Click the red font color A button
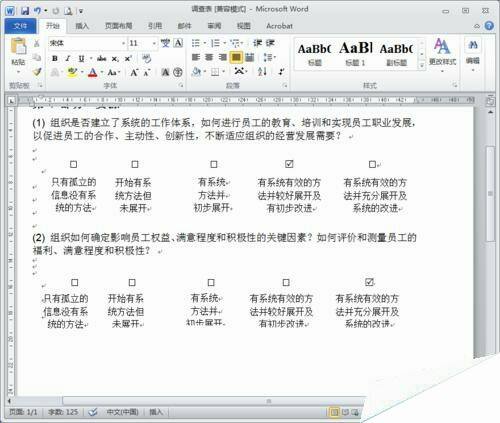The width and height of the screenshot is (500, 423). click(93, 72)
